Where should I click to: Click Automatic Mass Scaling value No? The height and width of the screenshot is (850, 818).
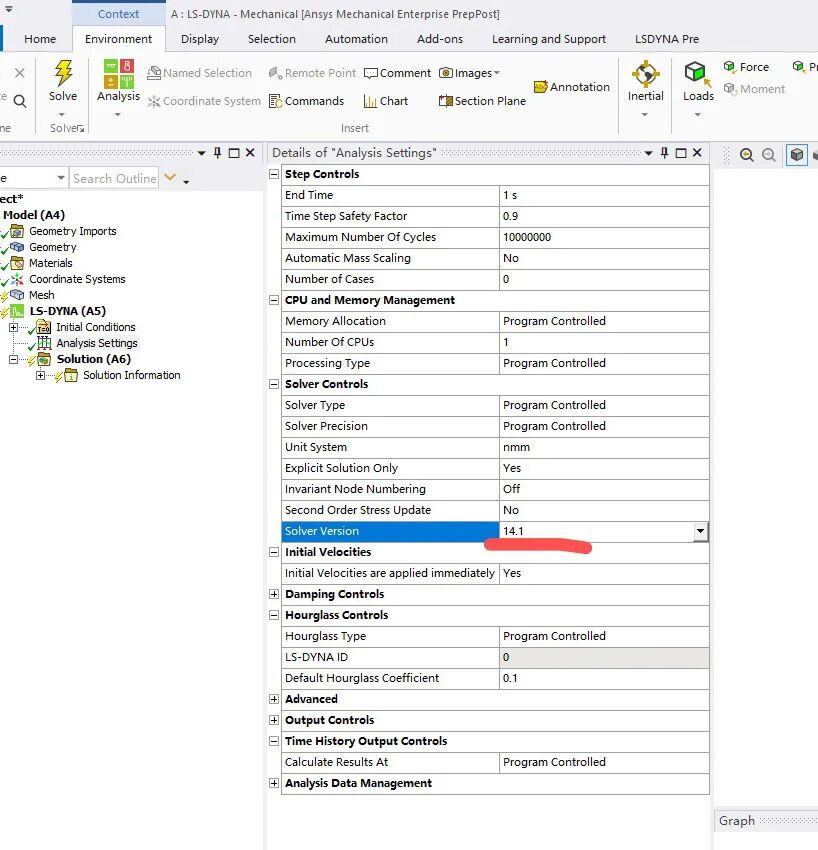(x=604, y=258)
